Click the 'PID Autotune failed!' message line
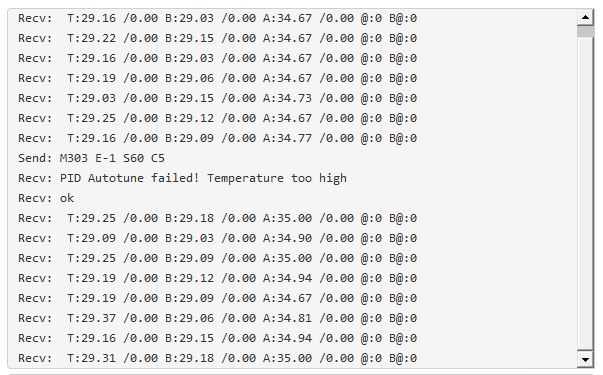 pos(182,178)
